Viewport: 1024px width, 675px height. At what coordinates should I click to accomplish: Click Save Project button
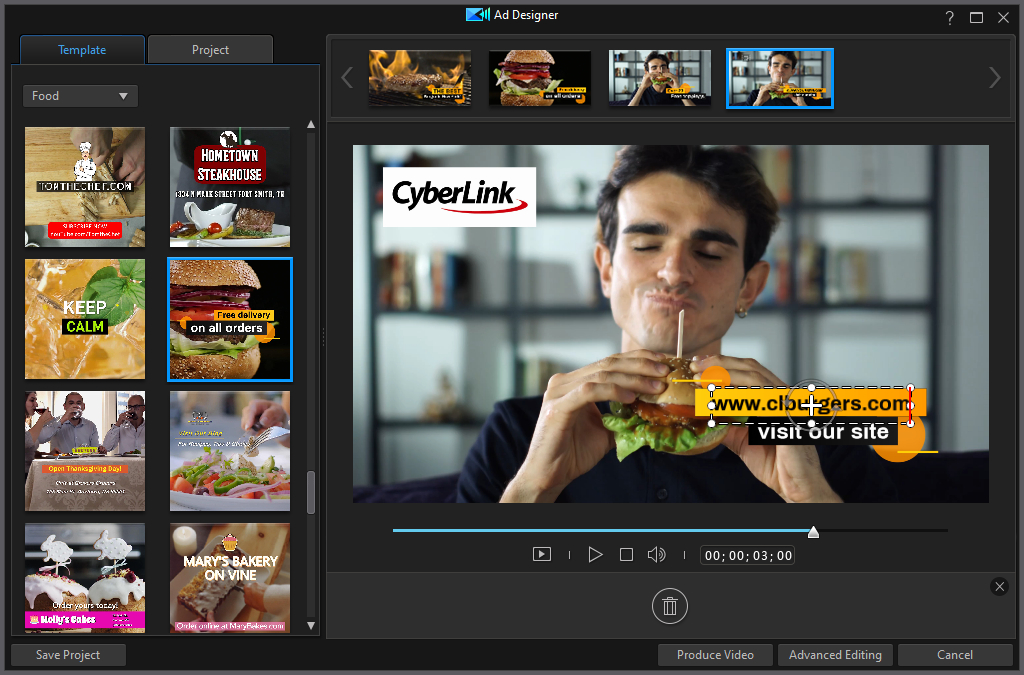[x=68, y=655]
